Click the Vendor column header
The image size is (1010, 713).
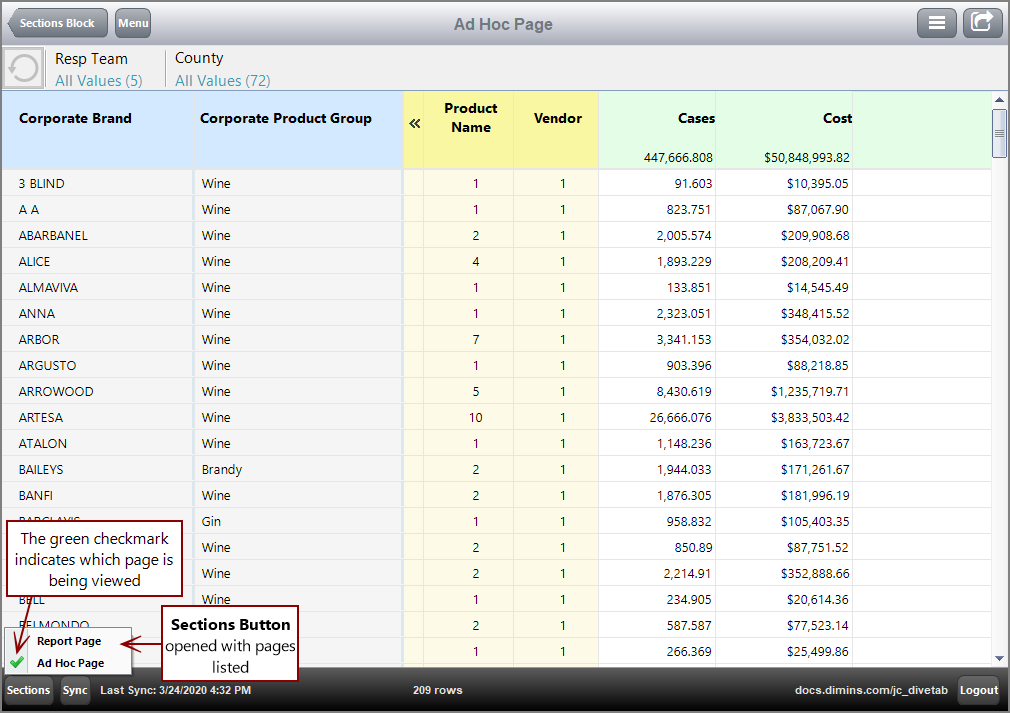[x=555, y=118]
